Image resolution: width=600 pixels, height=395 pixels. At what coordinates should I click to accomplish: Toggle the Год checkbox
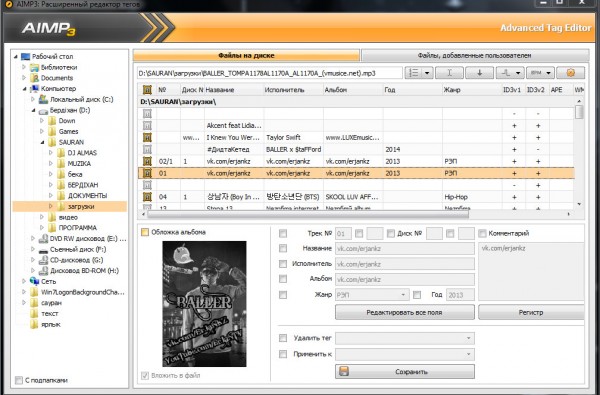coord(417,295)
